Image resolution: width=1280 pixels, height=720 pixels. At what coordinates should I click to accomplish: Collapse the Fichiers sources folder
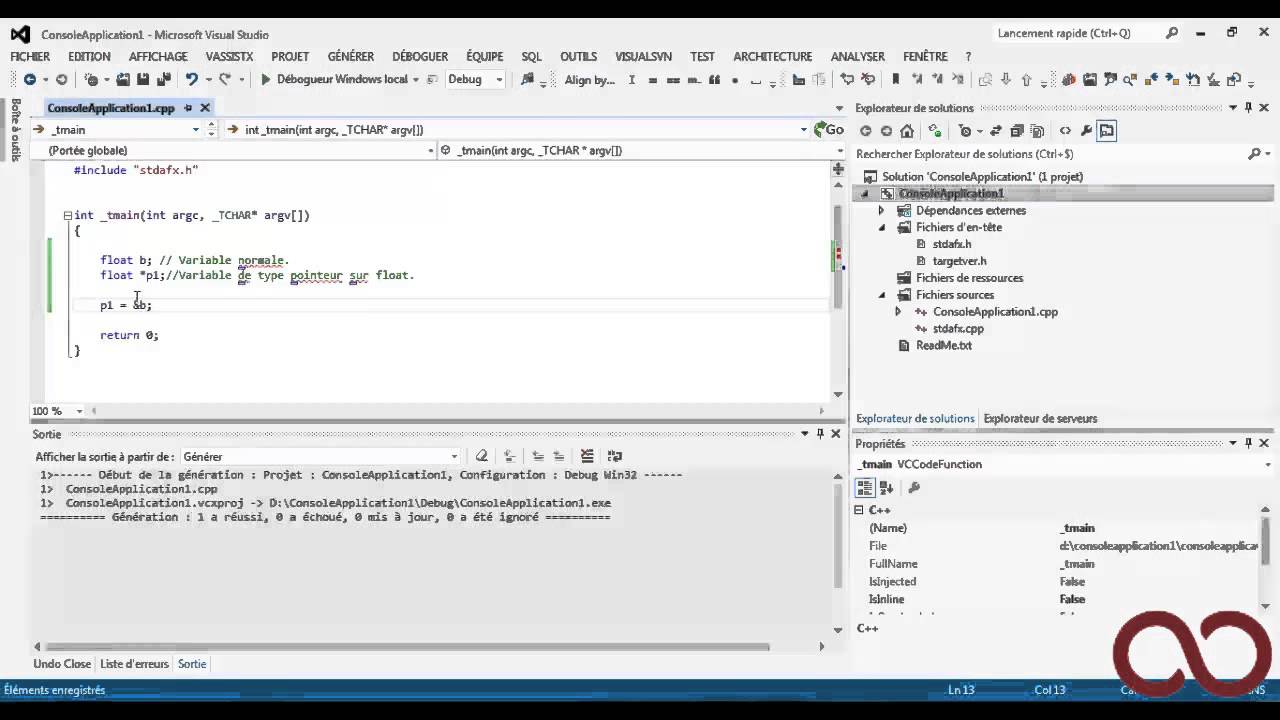(x=881, y=295)
